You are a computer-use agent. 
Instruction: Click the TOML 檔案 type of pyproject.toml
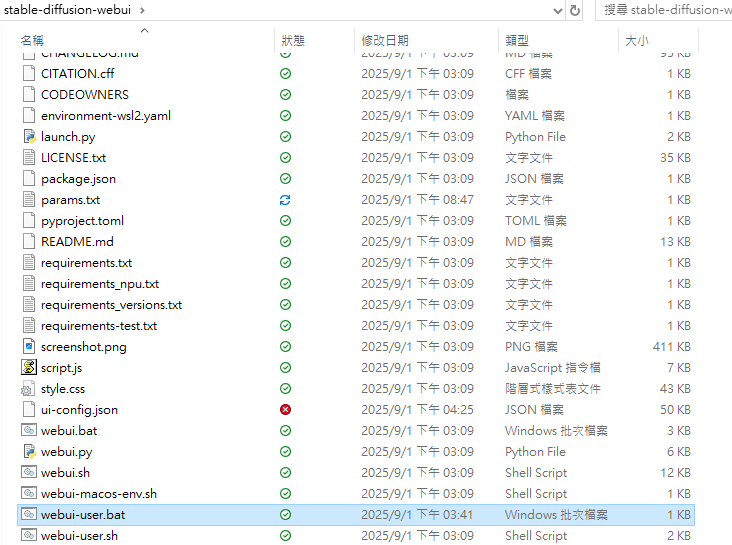tap(535, 221)
